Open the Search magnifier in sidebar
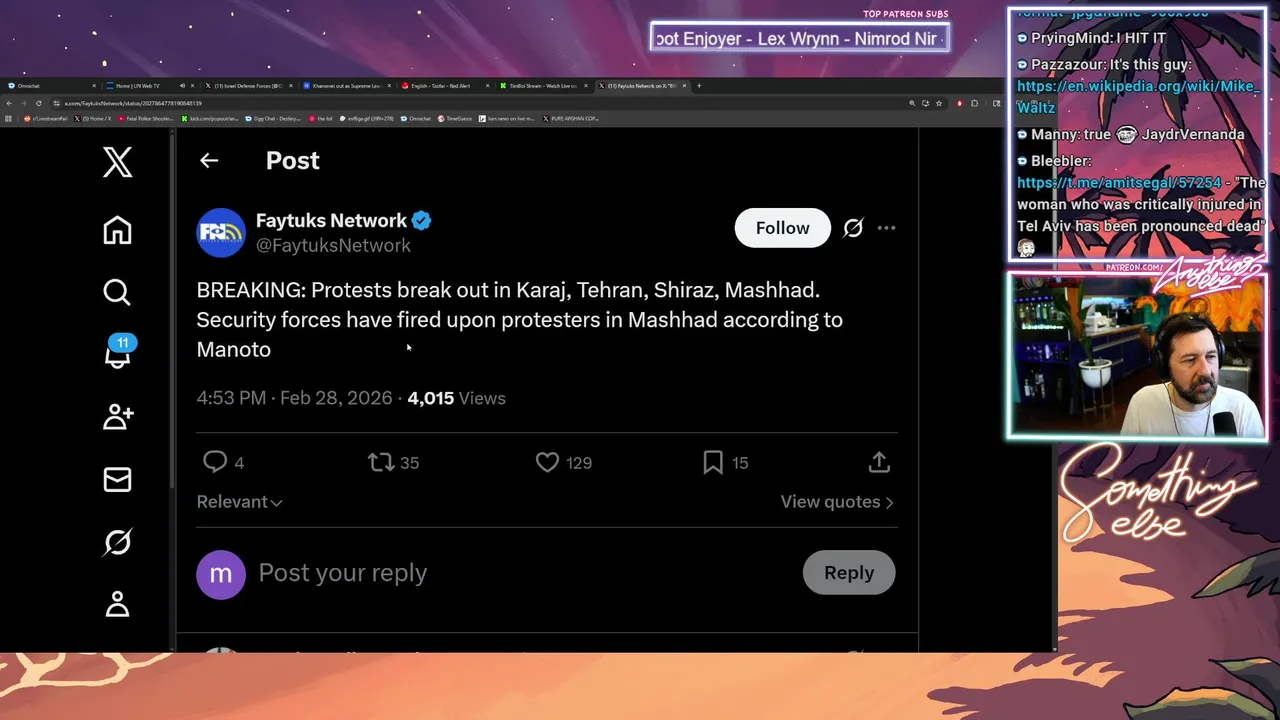 pyautogui.click(x=117, y=292)
